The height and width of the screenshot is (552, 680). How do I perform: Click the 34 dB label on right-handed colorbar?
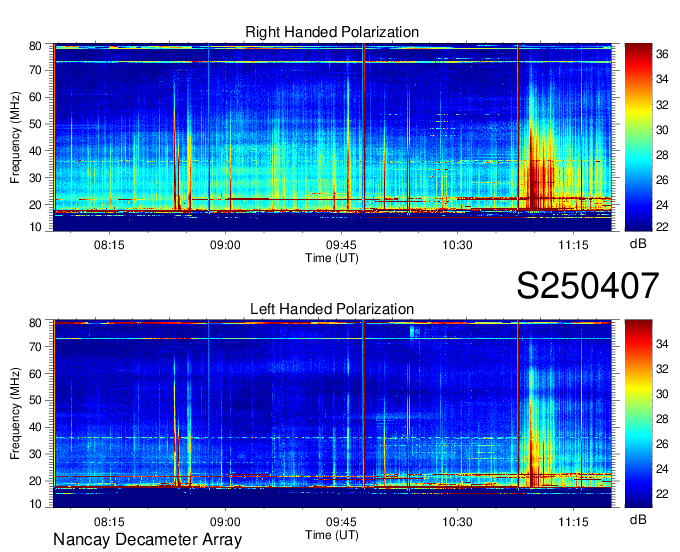tap(662, 79)
